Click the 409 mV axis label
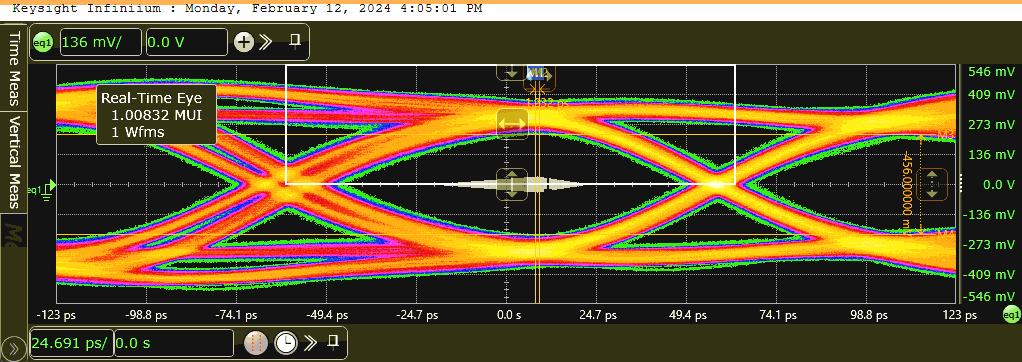The image size is (1022, 362). click(x=991, y=95)
